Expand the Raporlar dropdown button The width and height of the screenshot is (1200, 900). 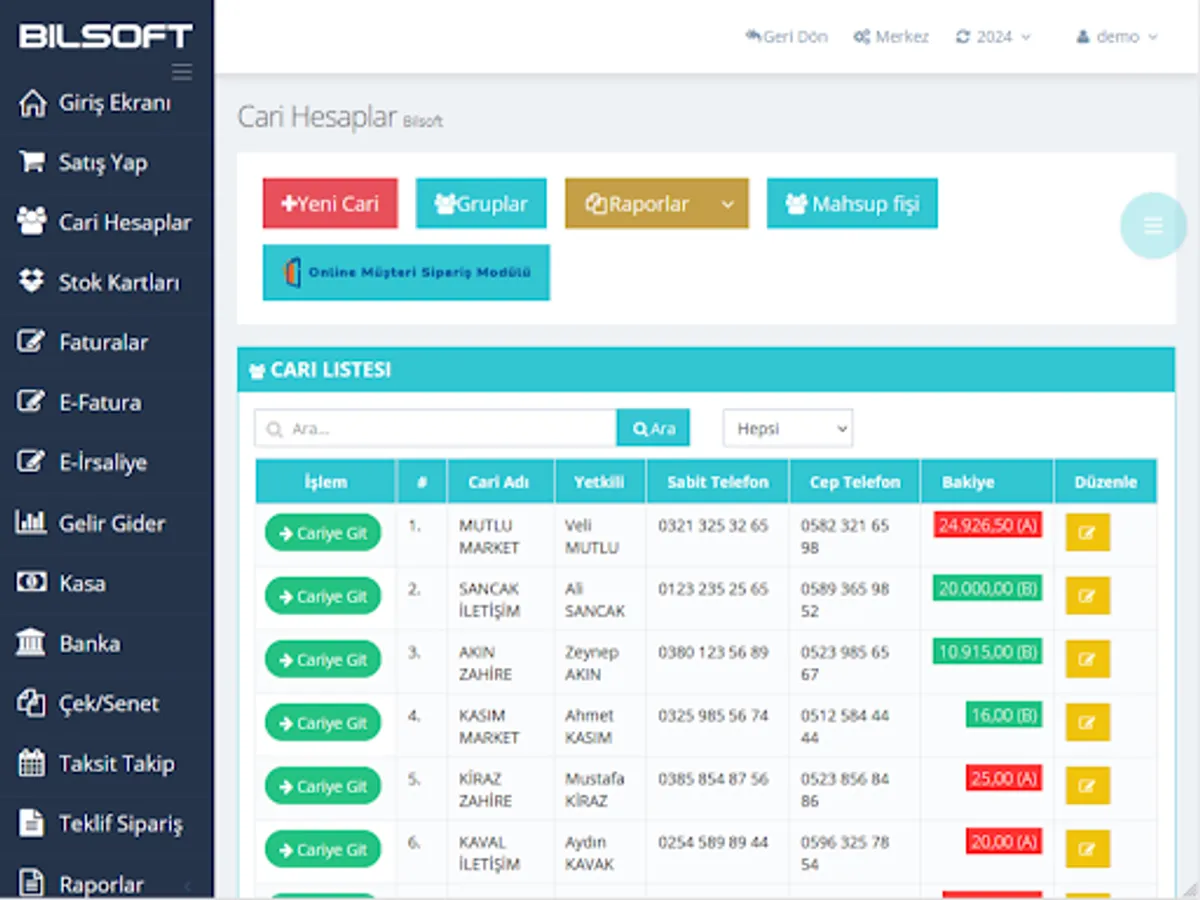pyautogui.click(x=656, y=203)
